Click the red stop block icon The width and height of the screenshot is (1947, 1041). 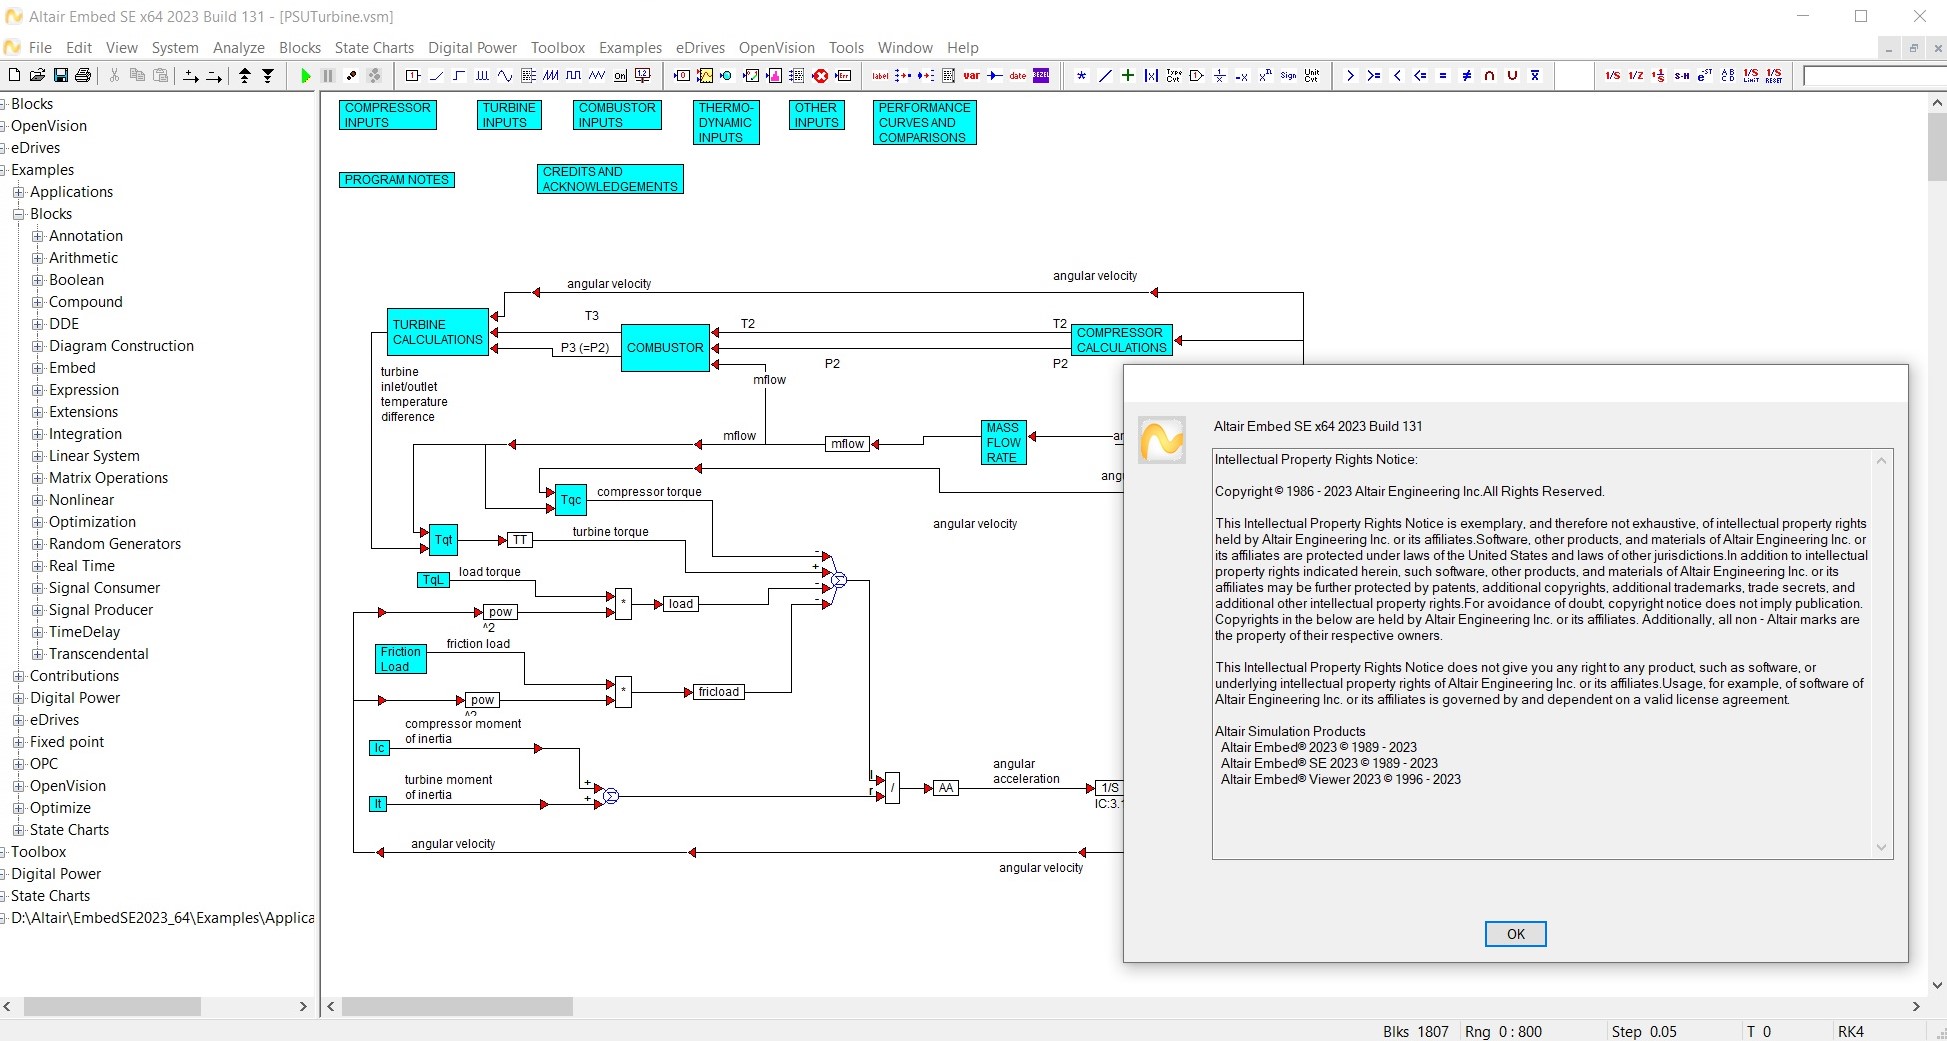pos(820,75)
